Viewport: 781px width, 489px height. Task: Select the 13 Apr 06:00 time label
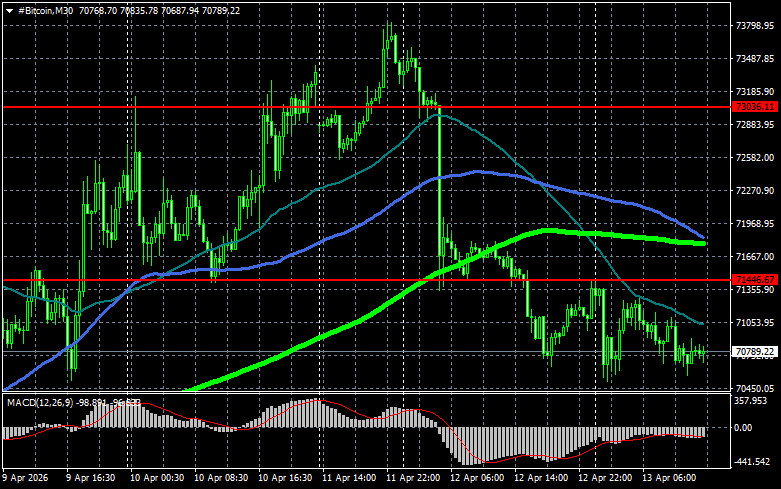click(669, 478)
